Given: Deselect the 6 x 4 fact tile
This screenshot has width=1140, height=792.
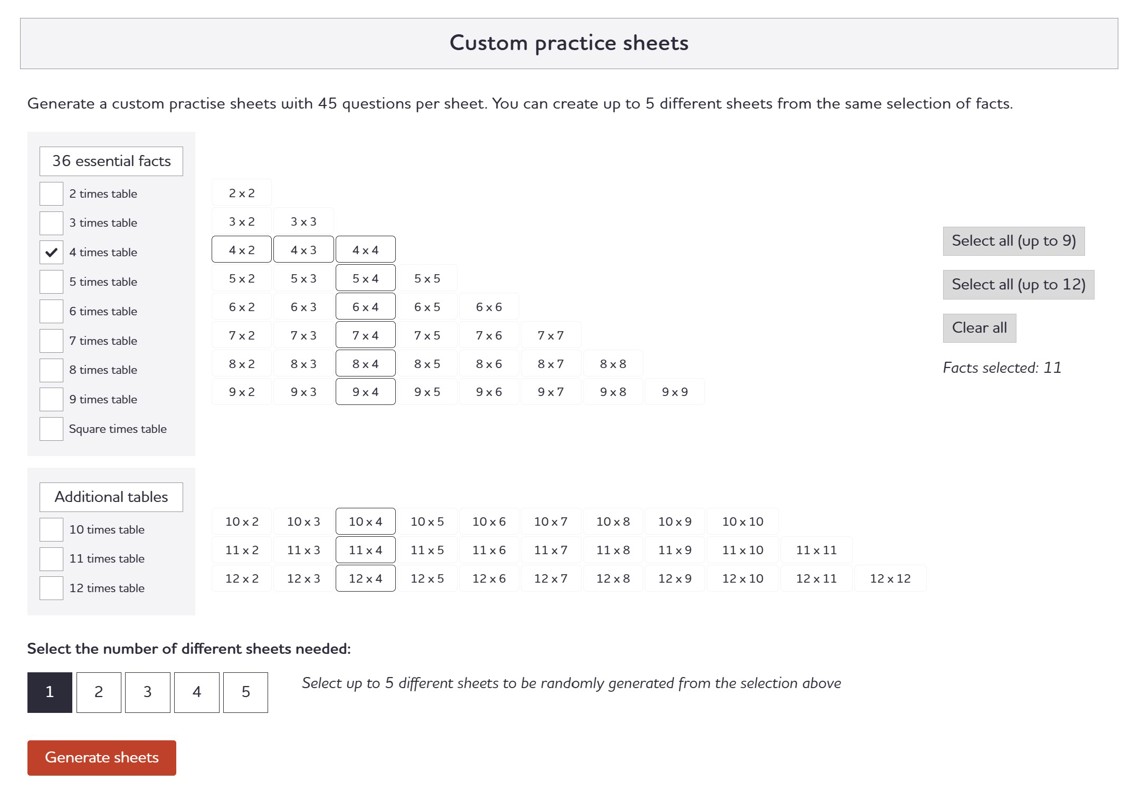Looking at the screenshot, I should [x=365, y=308].
